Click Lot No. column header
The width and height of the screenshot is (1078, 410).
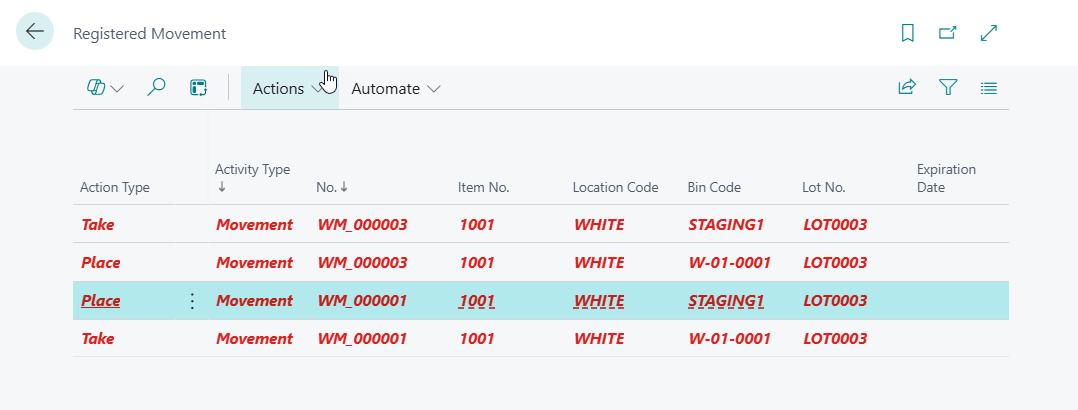(824, 187)
